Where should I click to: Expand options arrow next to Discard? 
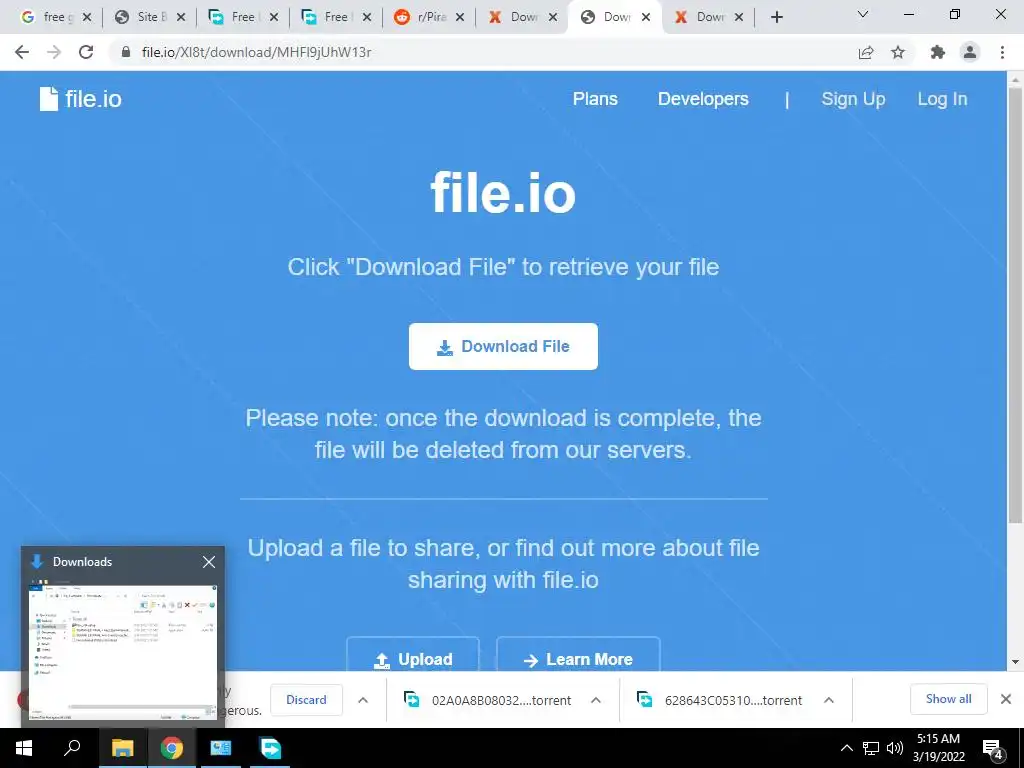363,700
